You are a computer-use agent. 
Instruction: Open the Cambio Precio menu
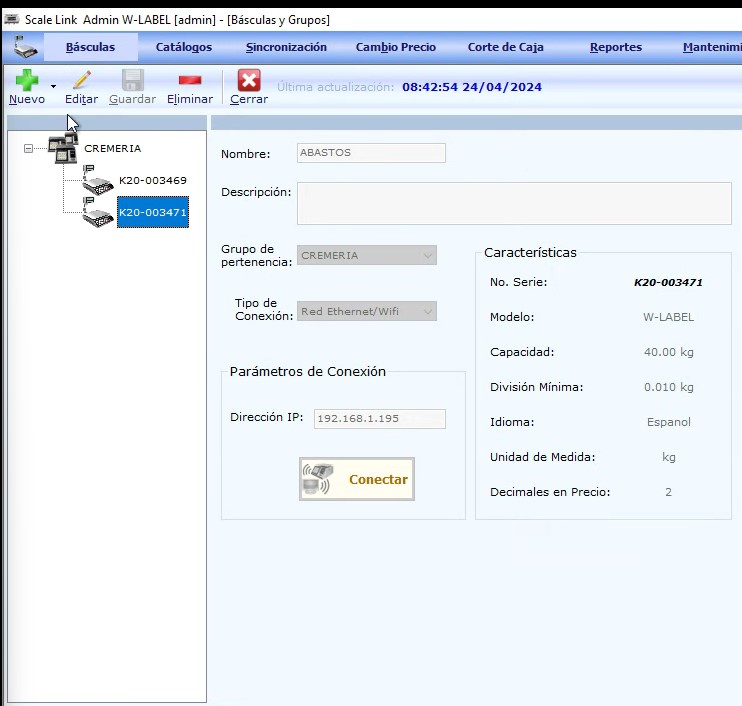(x=396, y=47)
